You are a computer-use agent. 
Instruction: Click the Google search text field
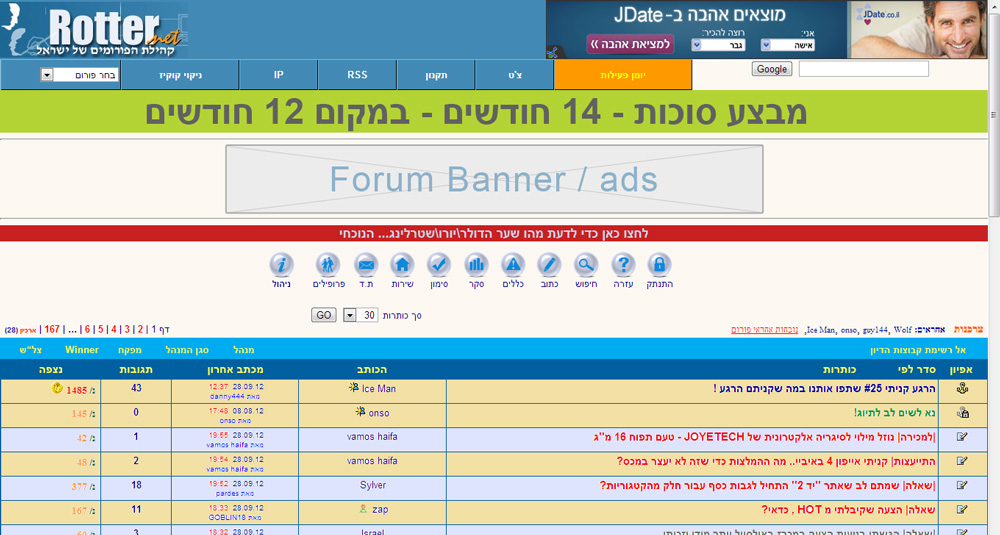[x=863, y=69]
